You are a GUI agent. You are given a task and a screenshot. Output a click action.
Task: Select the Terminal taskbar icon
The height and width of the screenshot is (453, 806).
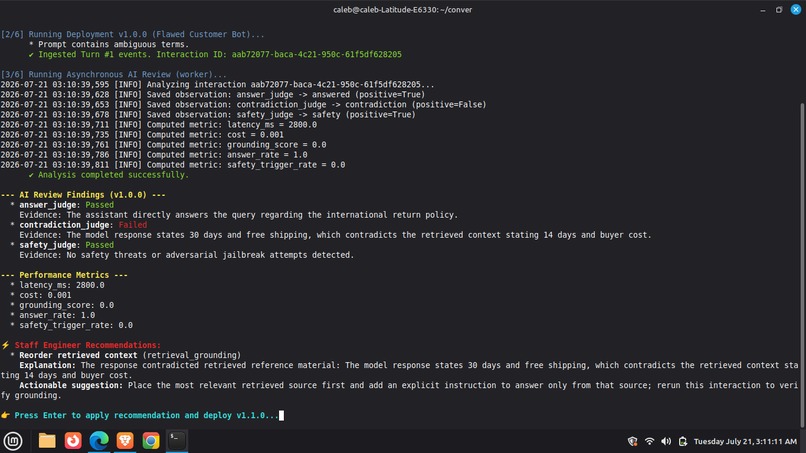coord(177,441)
